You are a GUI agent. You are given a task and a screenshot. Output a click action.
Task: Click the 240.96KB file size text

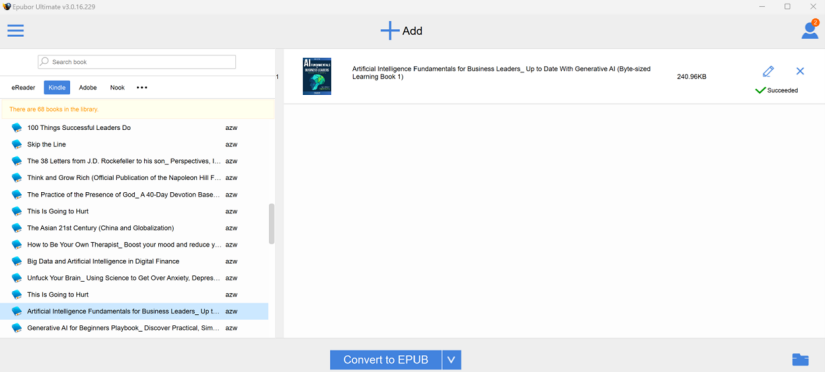click(691, 77)
